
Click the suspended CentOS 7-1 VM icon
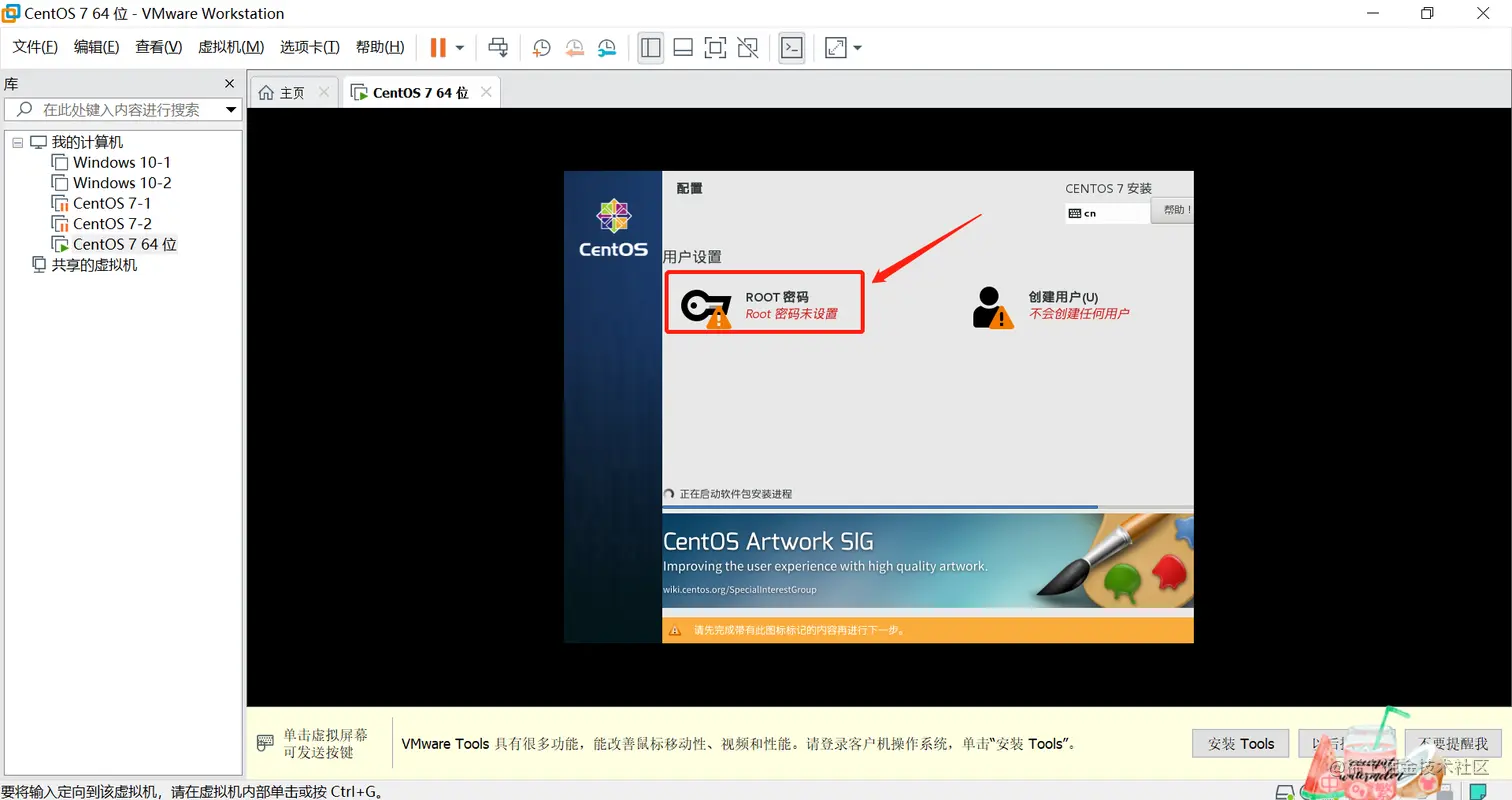click(x=59, y=204)
